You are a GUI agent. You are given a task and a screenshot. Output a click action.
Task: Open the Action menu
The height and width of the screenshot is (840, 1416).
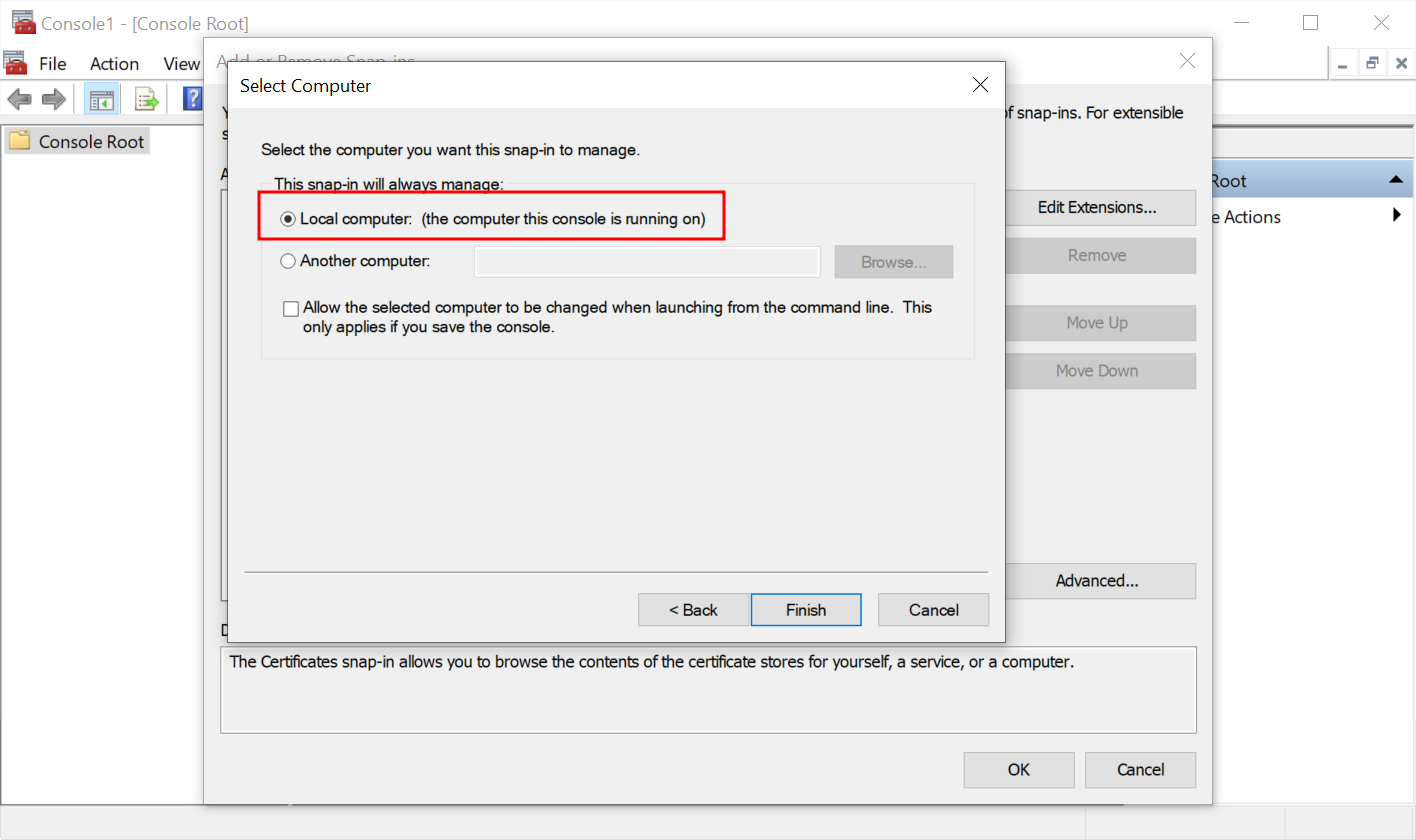(x=114, y=64)
